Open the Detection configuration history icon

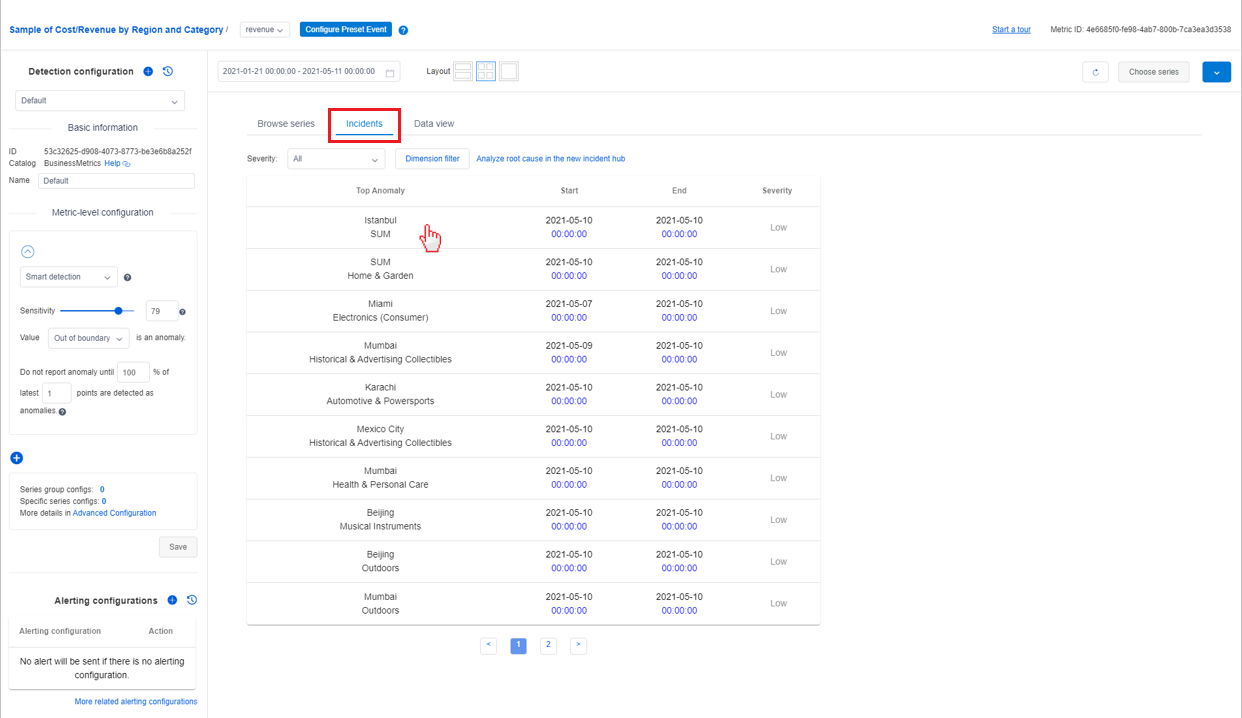(167, 71)
